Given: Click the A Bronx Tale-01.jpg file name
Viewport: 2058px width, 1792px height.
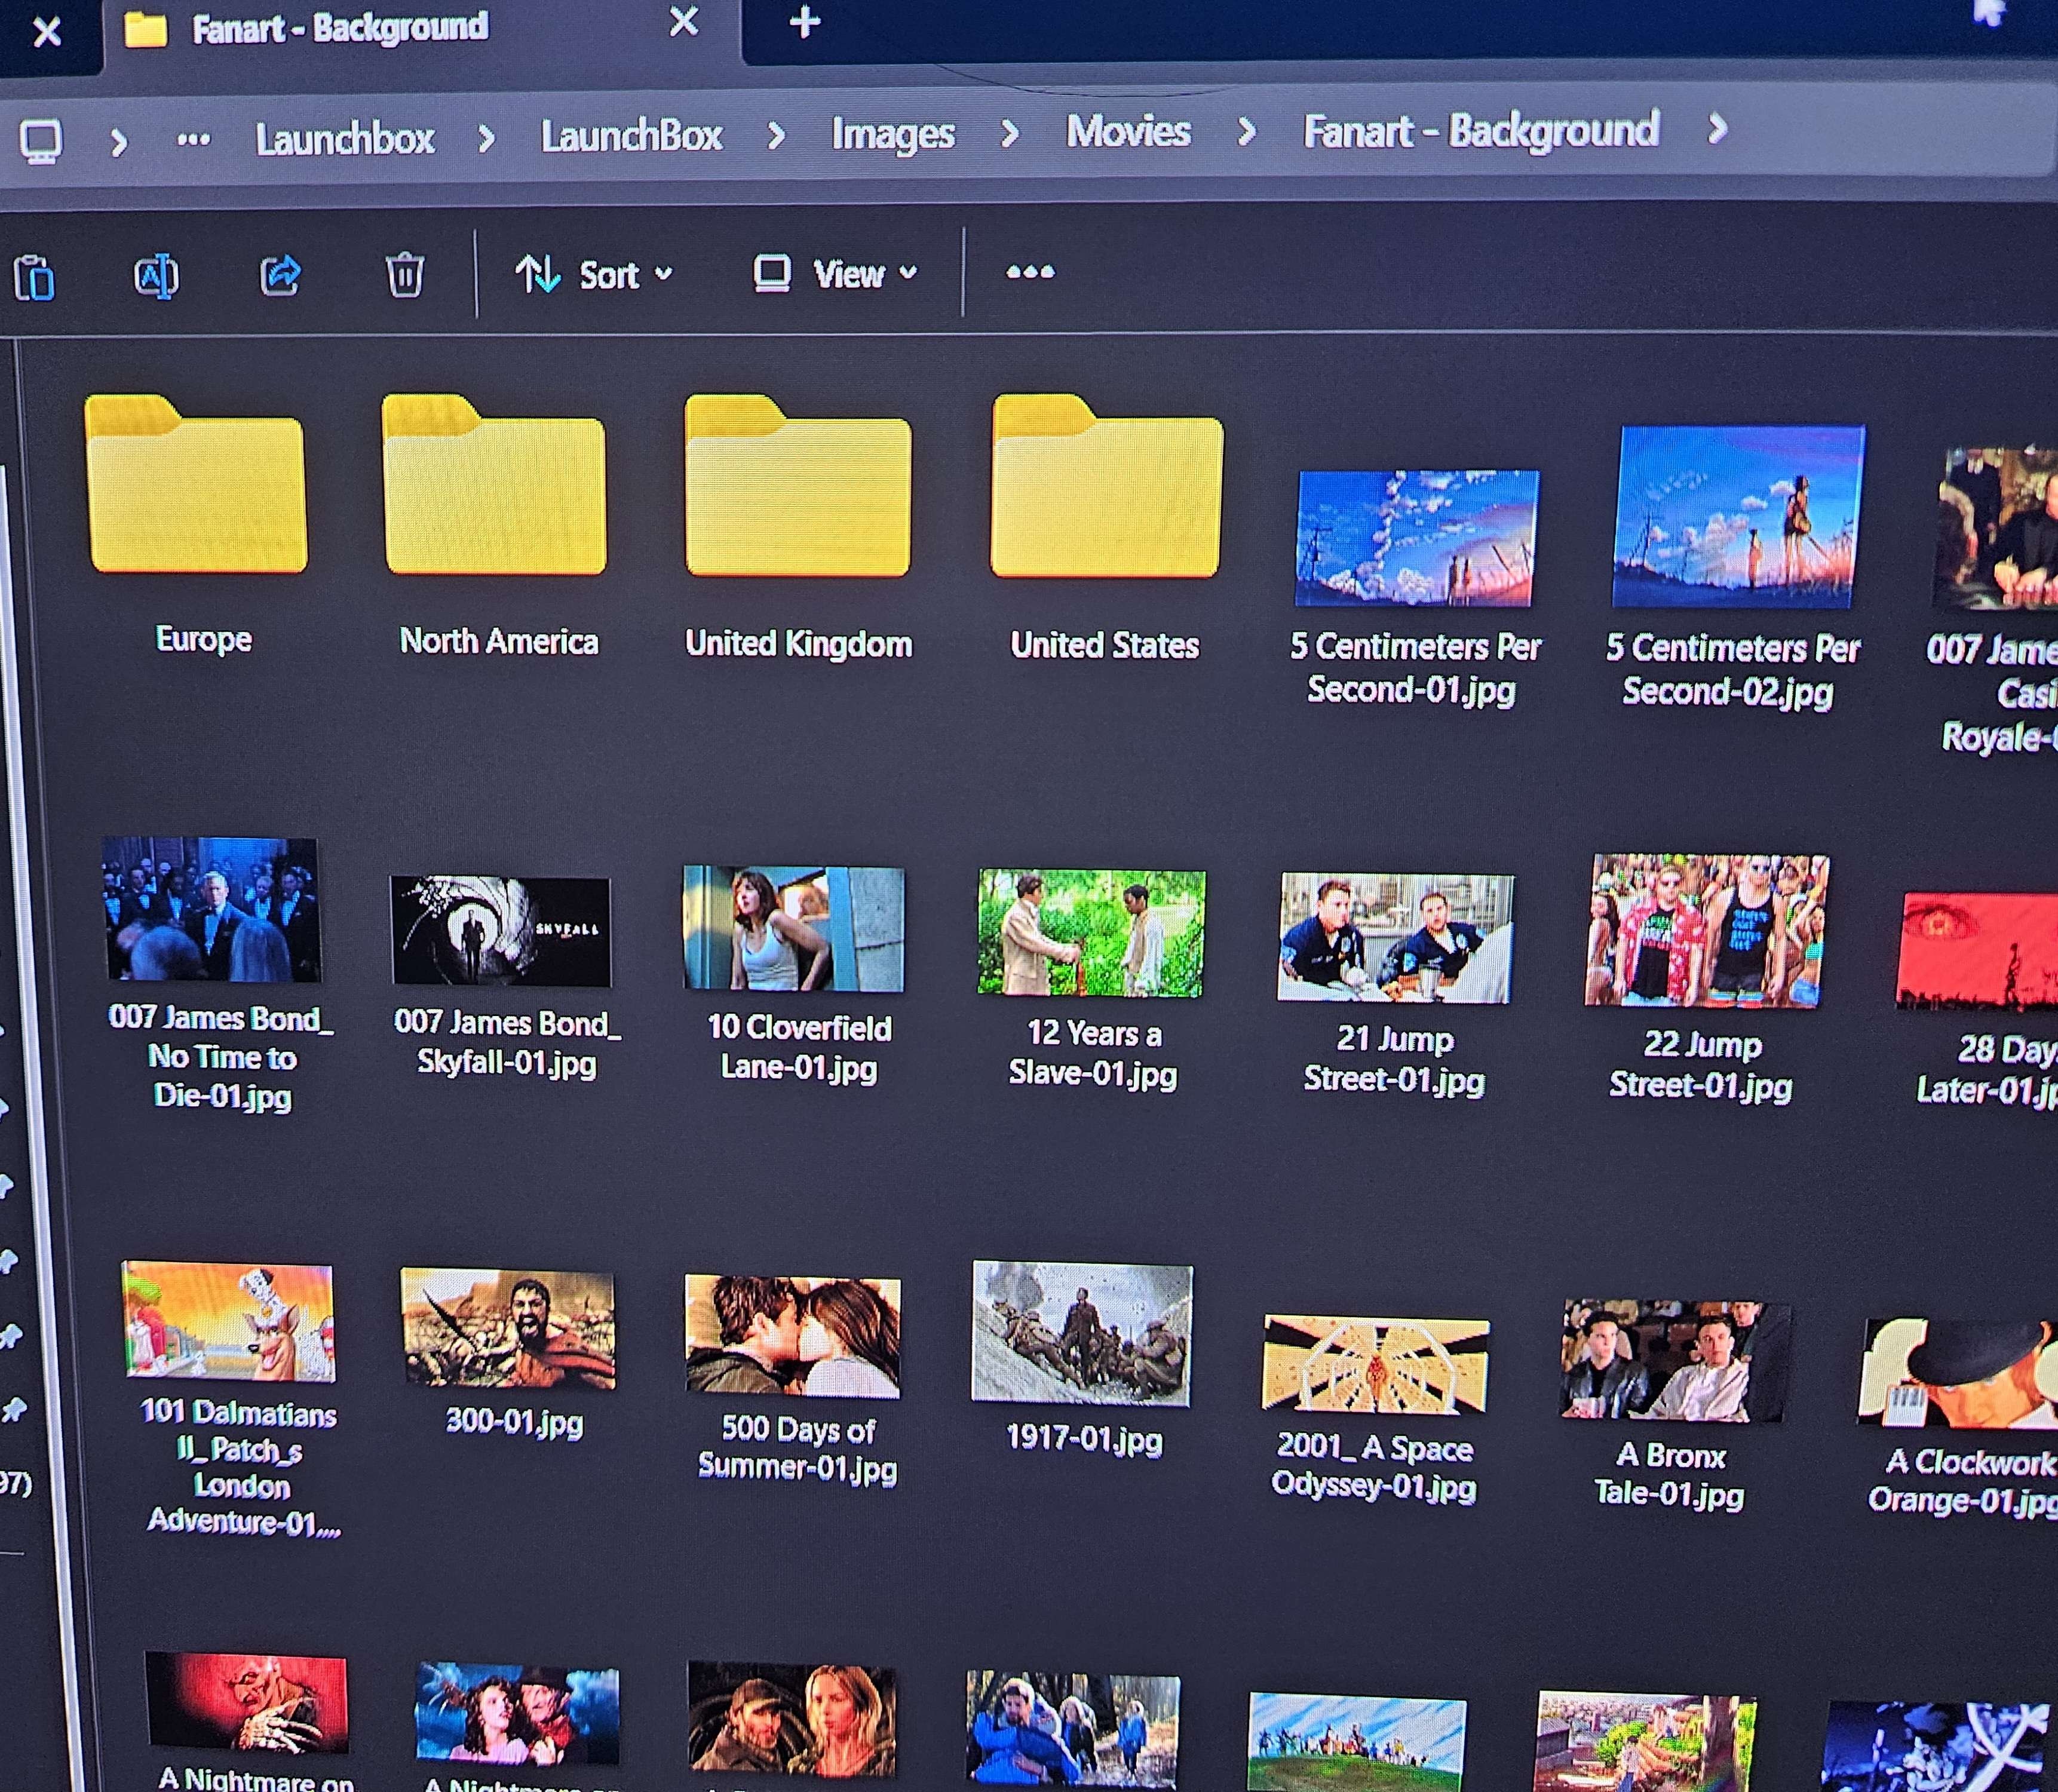Looking at the screenshot, I should click(1670, 1475).
